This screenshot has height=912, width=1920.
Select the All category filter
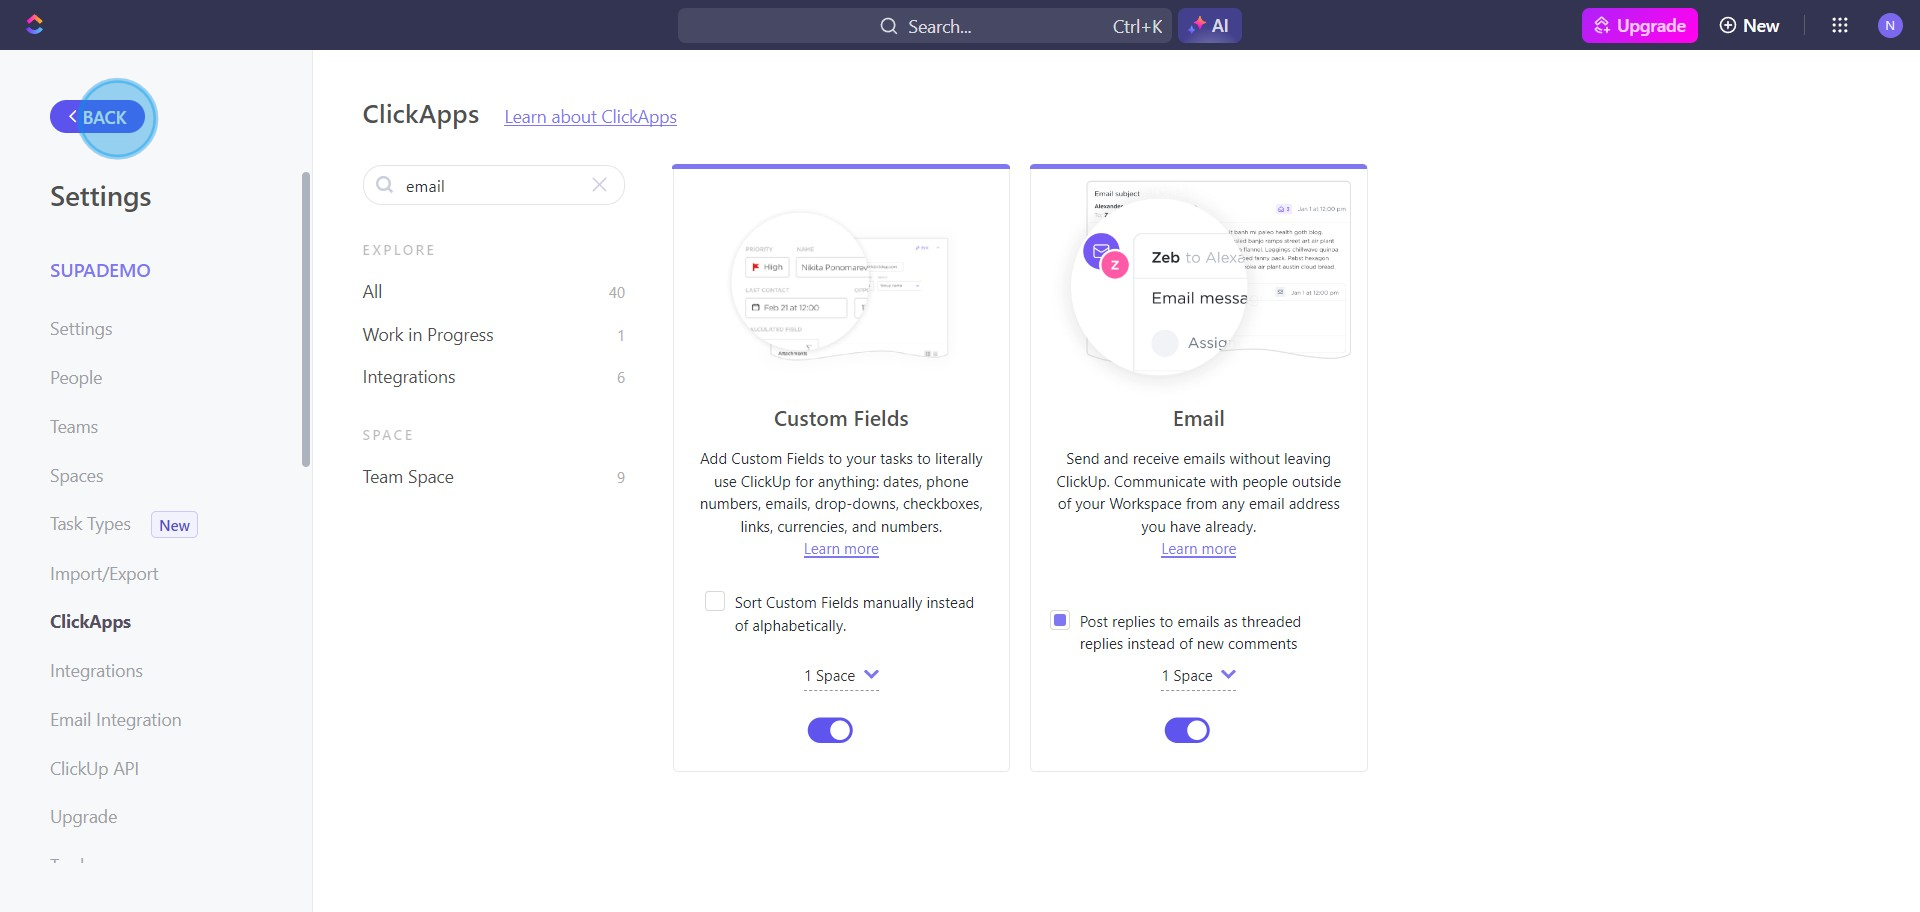[494, 292]
